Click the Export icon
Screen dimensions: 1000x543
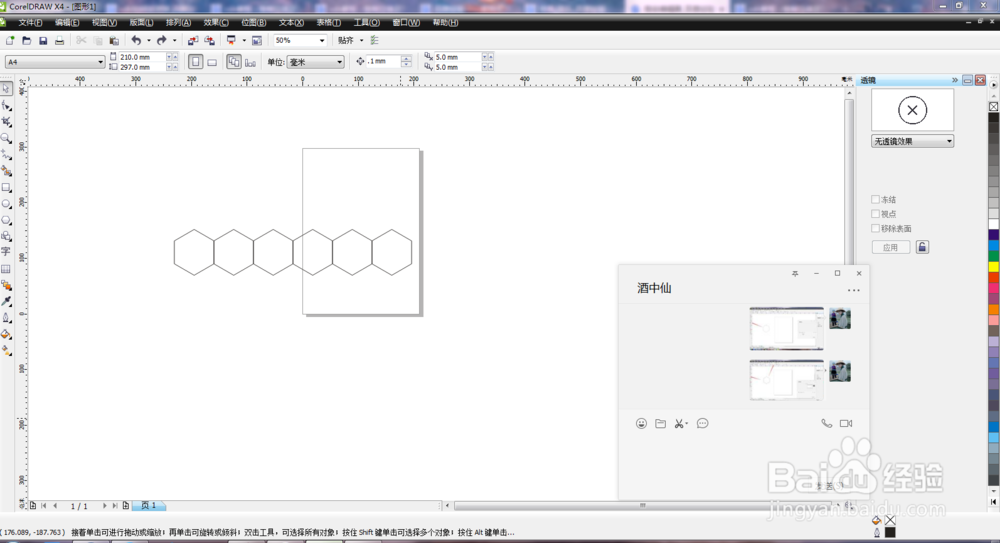click(209, 40)
